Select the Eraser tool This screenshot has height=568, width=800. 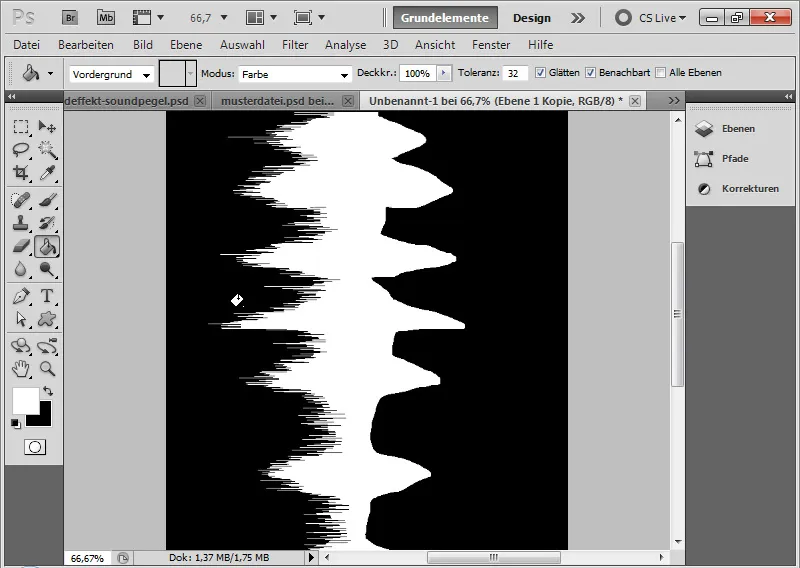coord(21,246)
